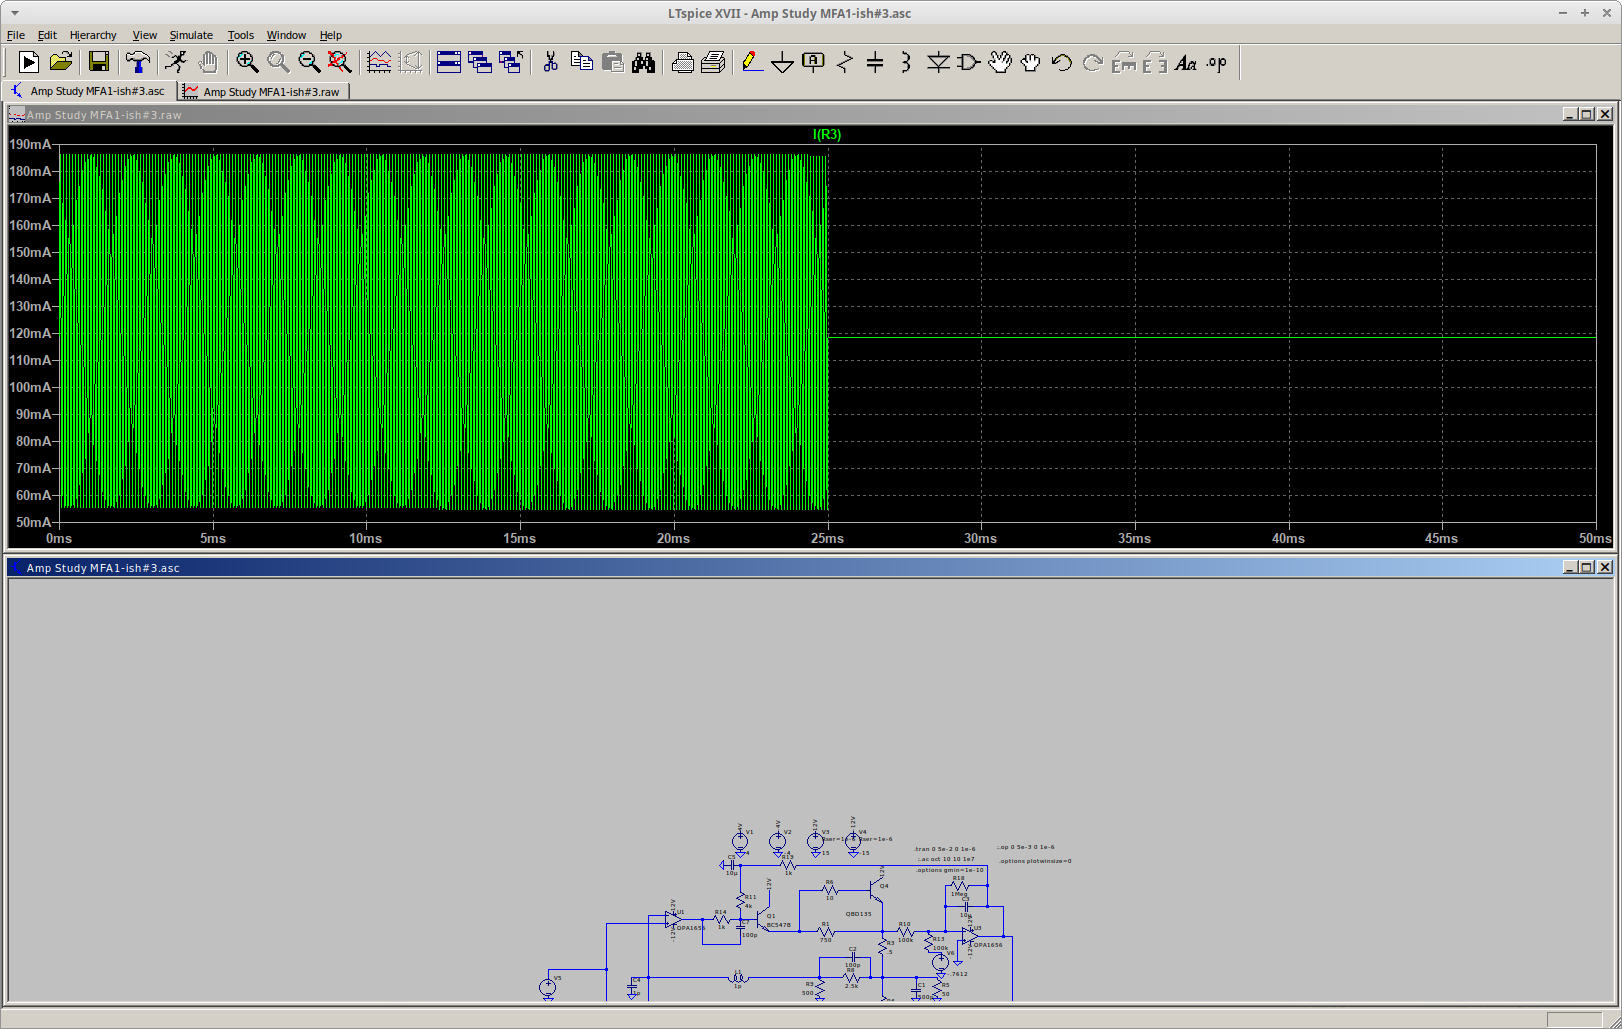Select the Draw Wire pencil tool

tap(752, 62)
